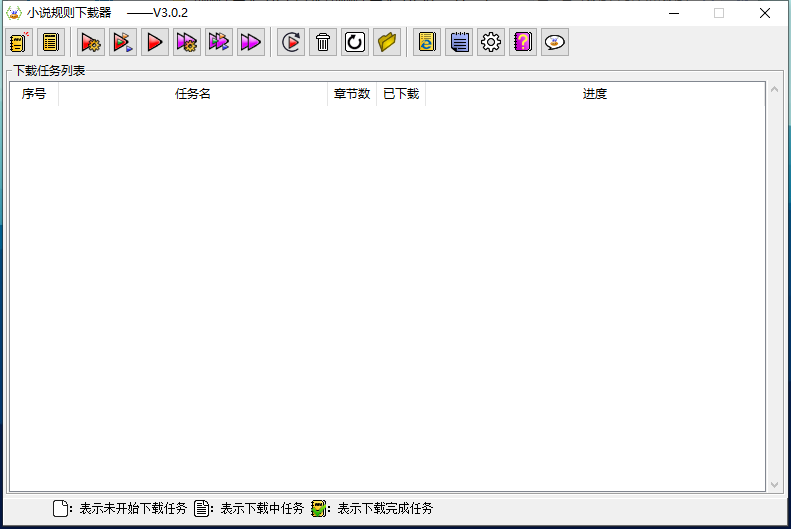791x529 pixels.
Task: Click the application logo in title bar
Action: [x=14, y=13]
